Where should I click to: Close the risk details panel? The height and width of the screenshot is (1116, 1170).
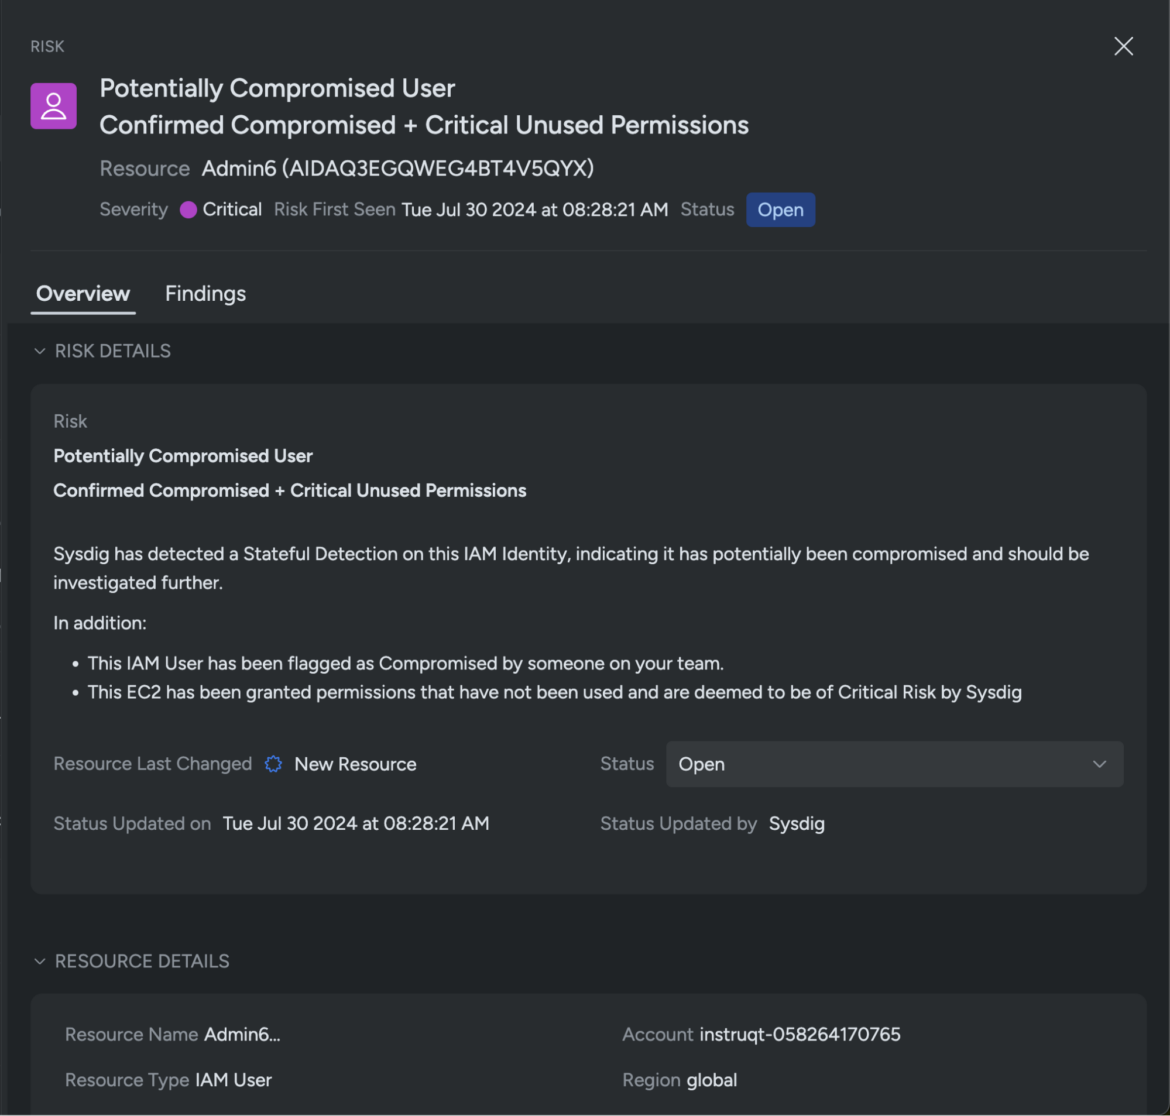tap(1123, 46)
